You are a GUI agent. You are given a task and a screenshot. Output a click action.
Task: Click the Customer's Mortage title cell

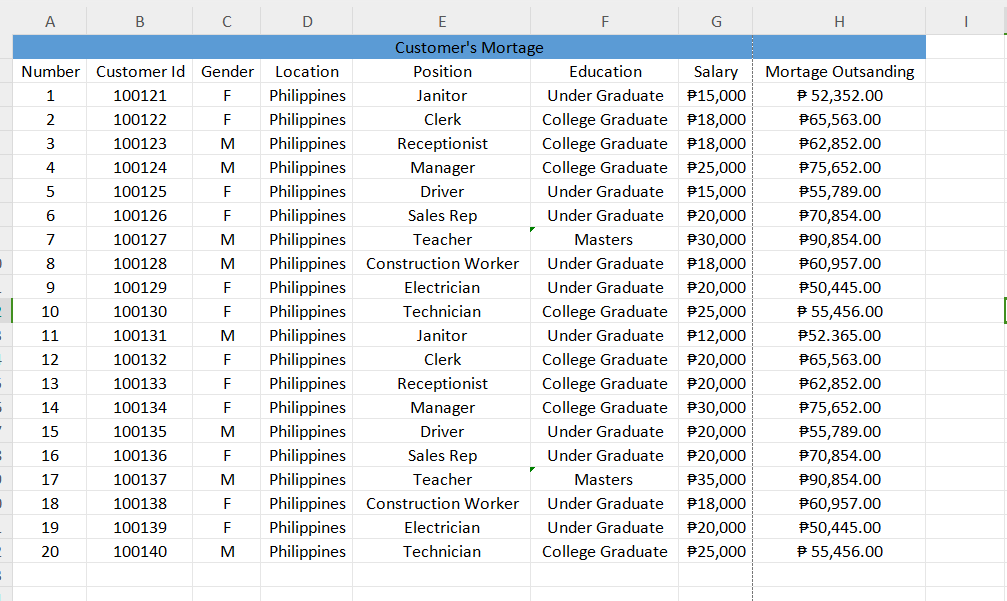469,48
